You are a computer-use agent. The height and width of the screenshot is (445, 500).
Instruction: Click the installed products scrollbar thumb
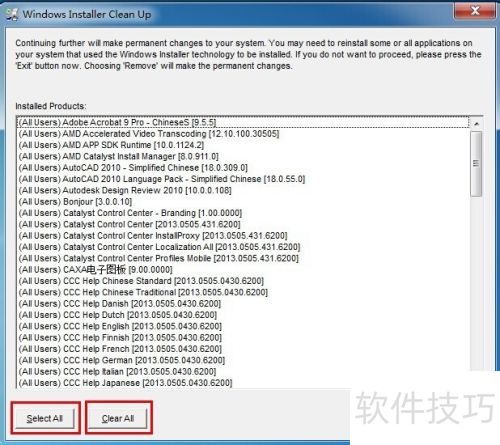click(476, 163)
